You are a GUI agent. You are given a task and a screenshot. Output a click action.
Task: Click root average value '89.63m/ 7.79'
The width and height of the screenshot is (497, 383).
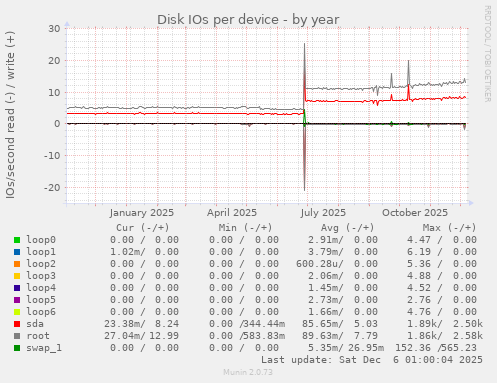(340, 336)
